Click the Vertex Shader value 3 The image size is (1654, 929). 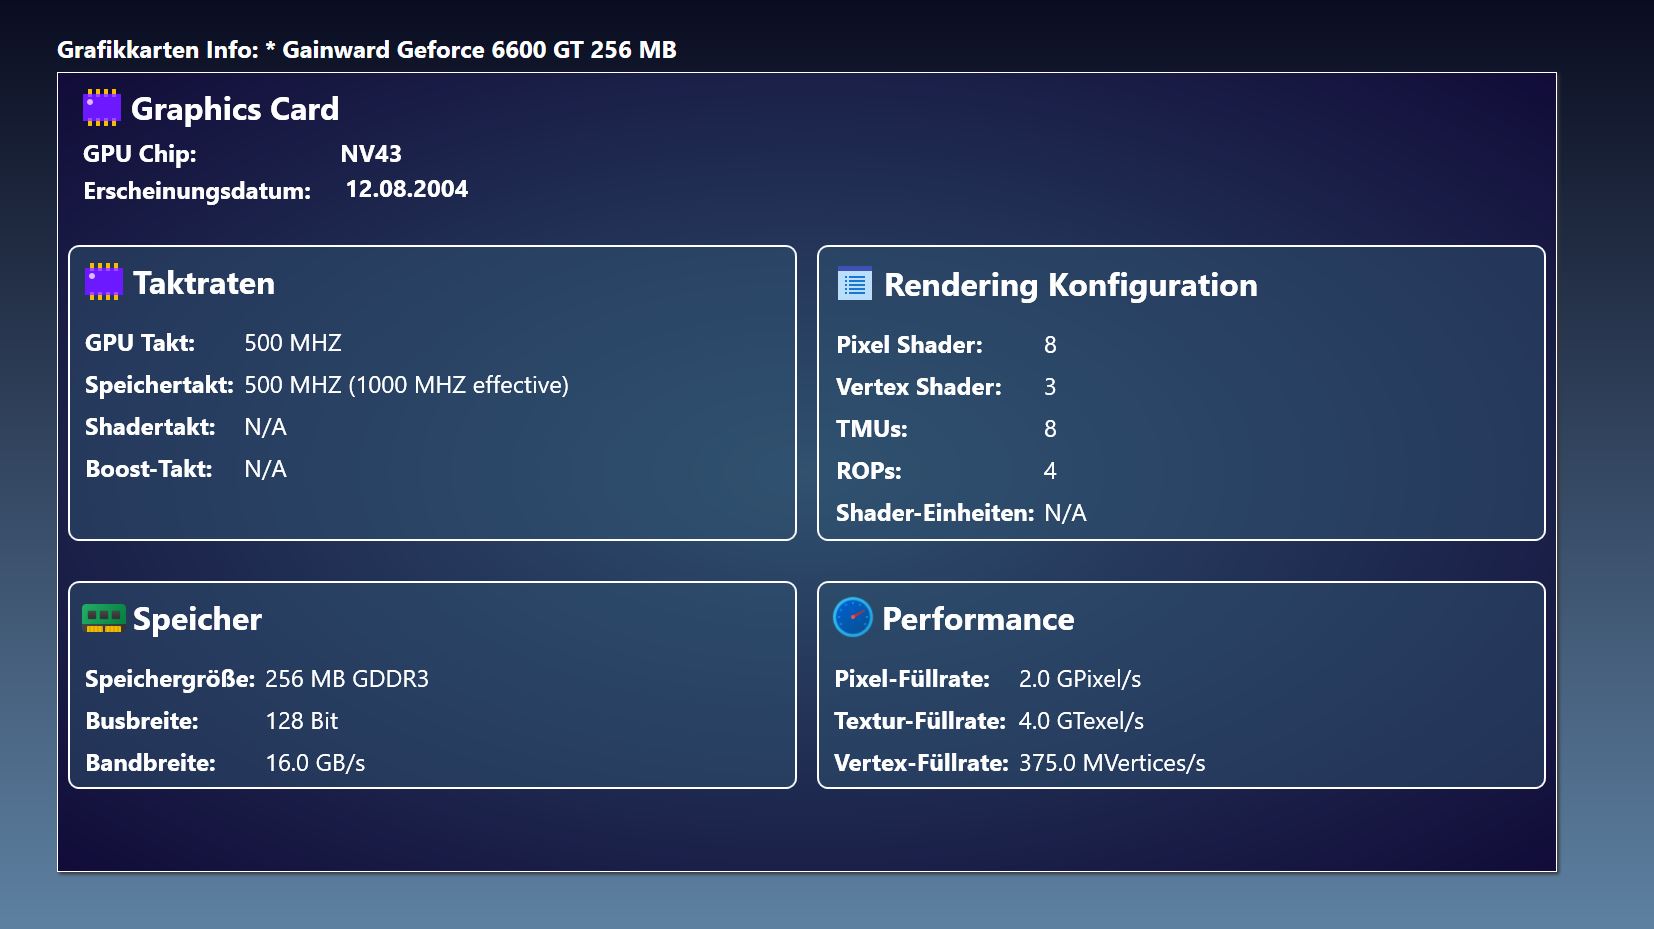point(1050,387)
